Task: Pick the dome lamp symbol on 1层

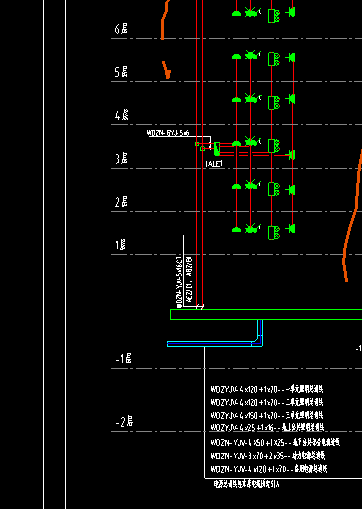Action: 236,230
